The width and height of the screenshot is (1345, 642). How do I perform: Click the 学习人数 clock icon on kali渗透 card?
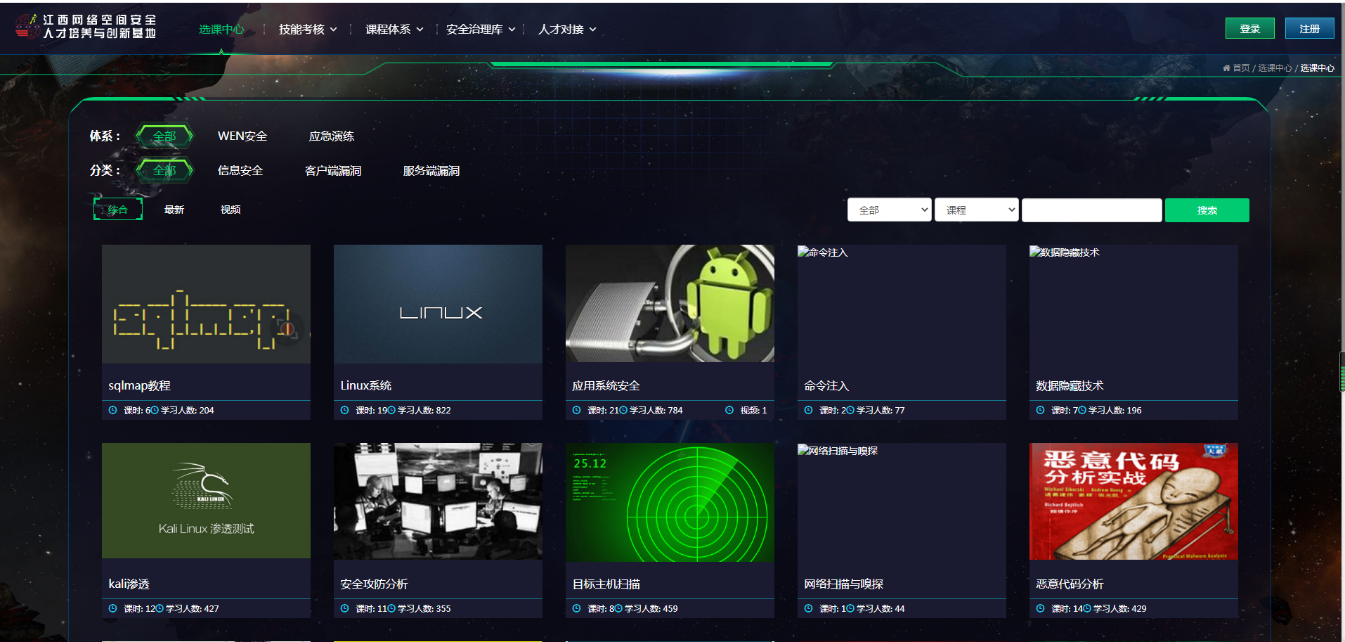160,608
